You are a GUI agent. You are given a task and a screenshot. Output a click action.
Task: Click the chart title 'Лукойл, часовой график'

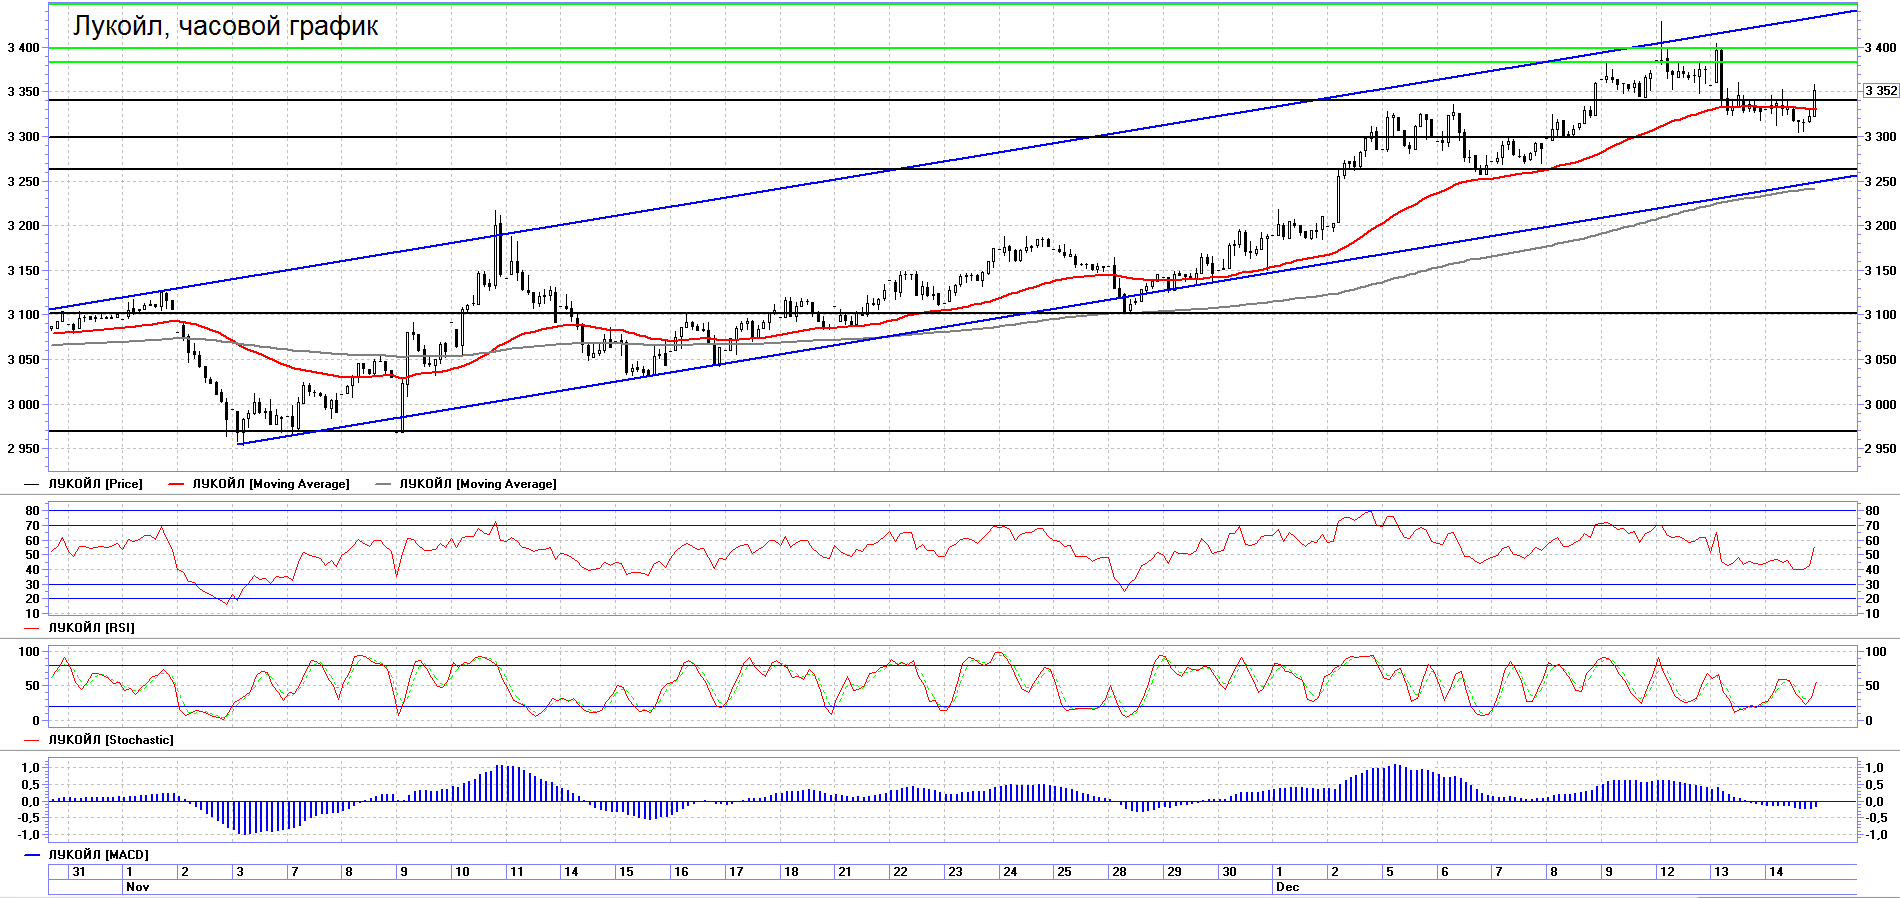tap(225, 26)
